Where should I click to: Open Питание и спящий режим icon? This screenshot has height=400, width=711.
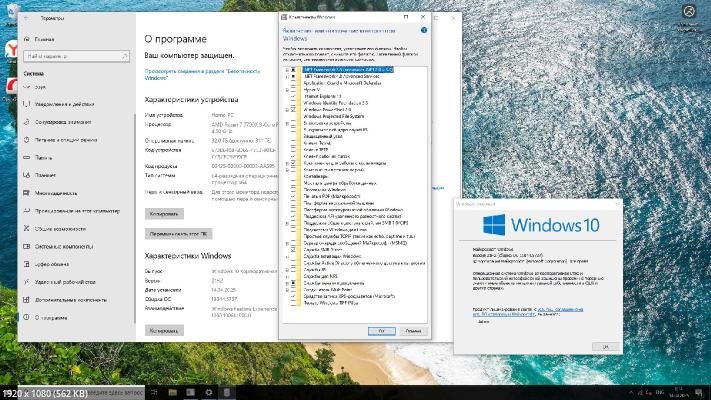[x=27, y=140]
